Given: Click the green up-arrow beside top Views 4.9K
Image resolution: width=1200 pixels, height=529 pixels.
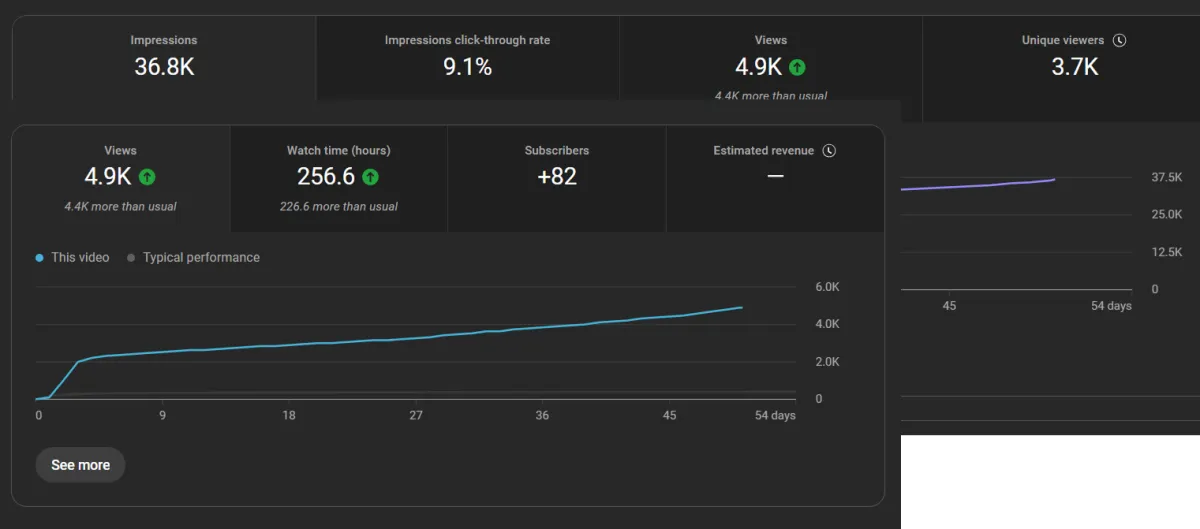Looking at the screenshot, I should click(x=797, y=68).
